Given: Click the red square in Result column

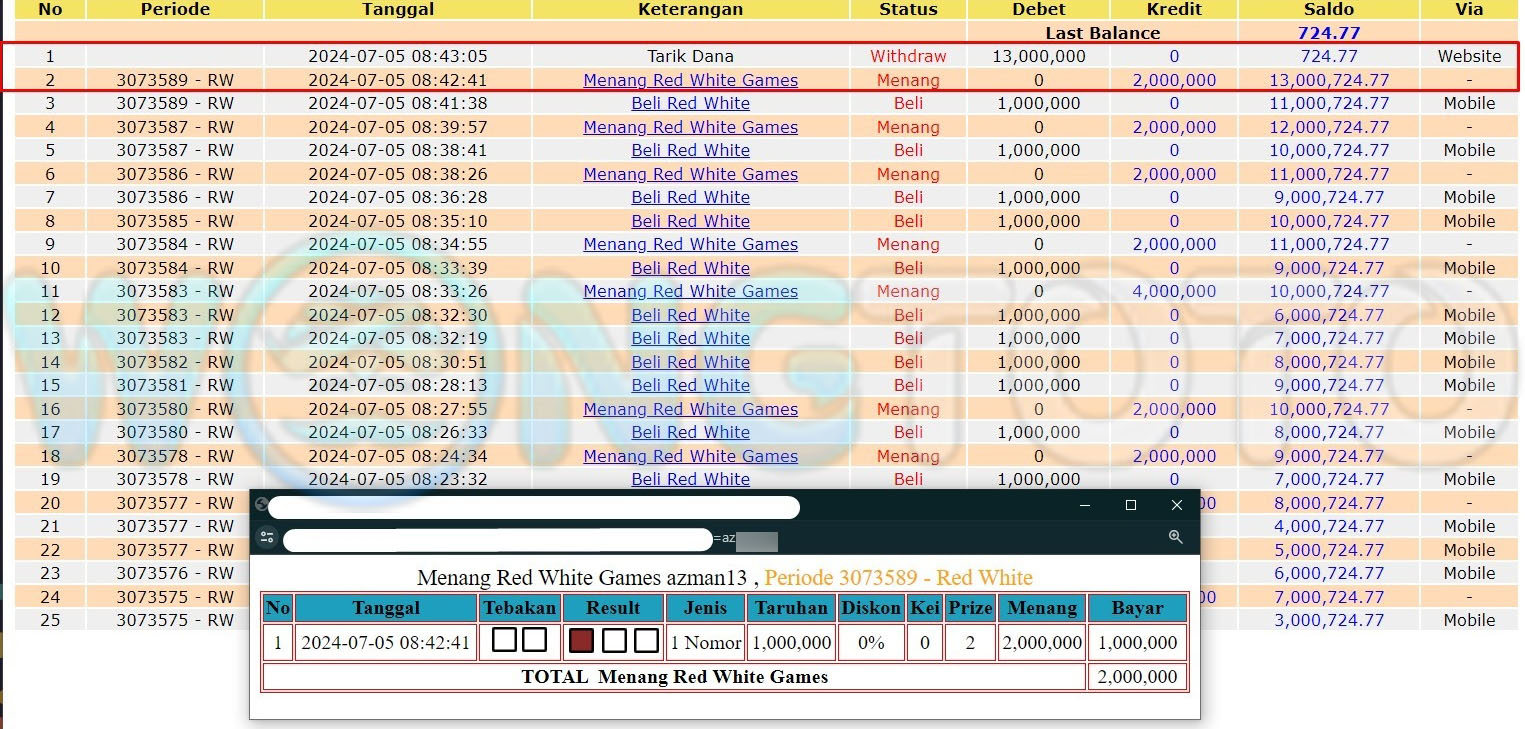Looking at the screenshot, I should (581, 641).
